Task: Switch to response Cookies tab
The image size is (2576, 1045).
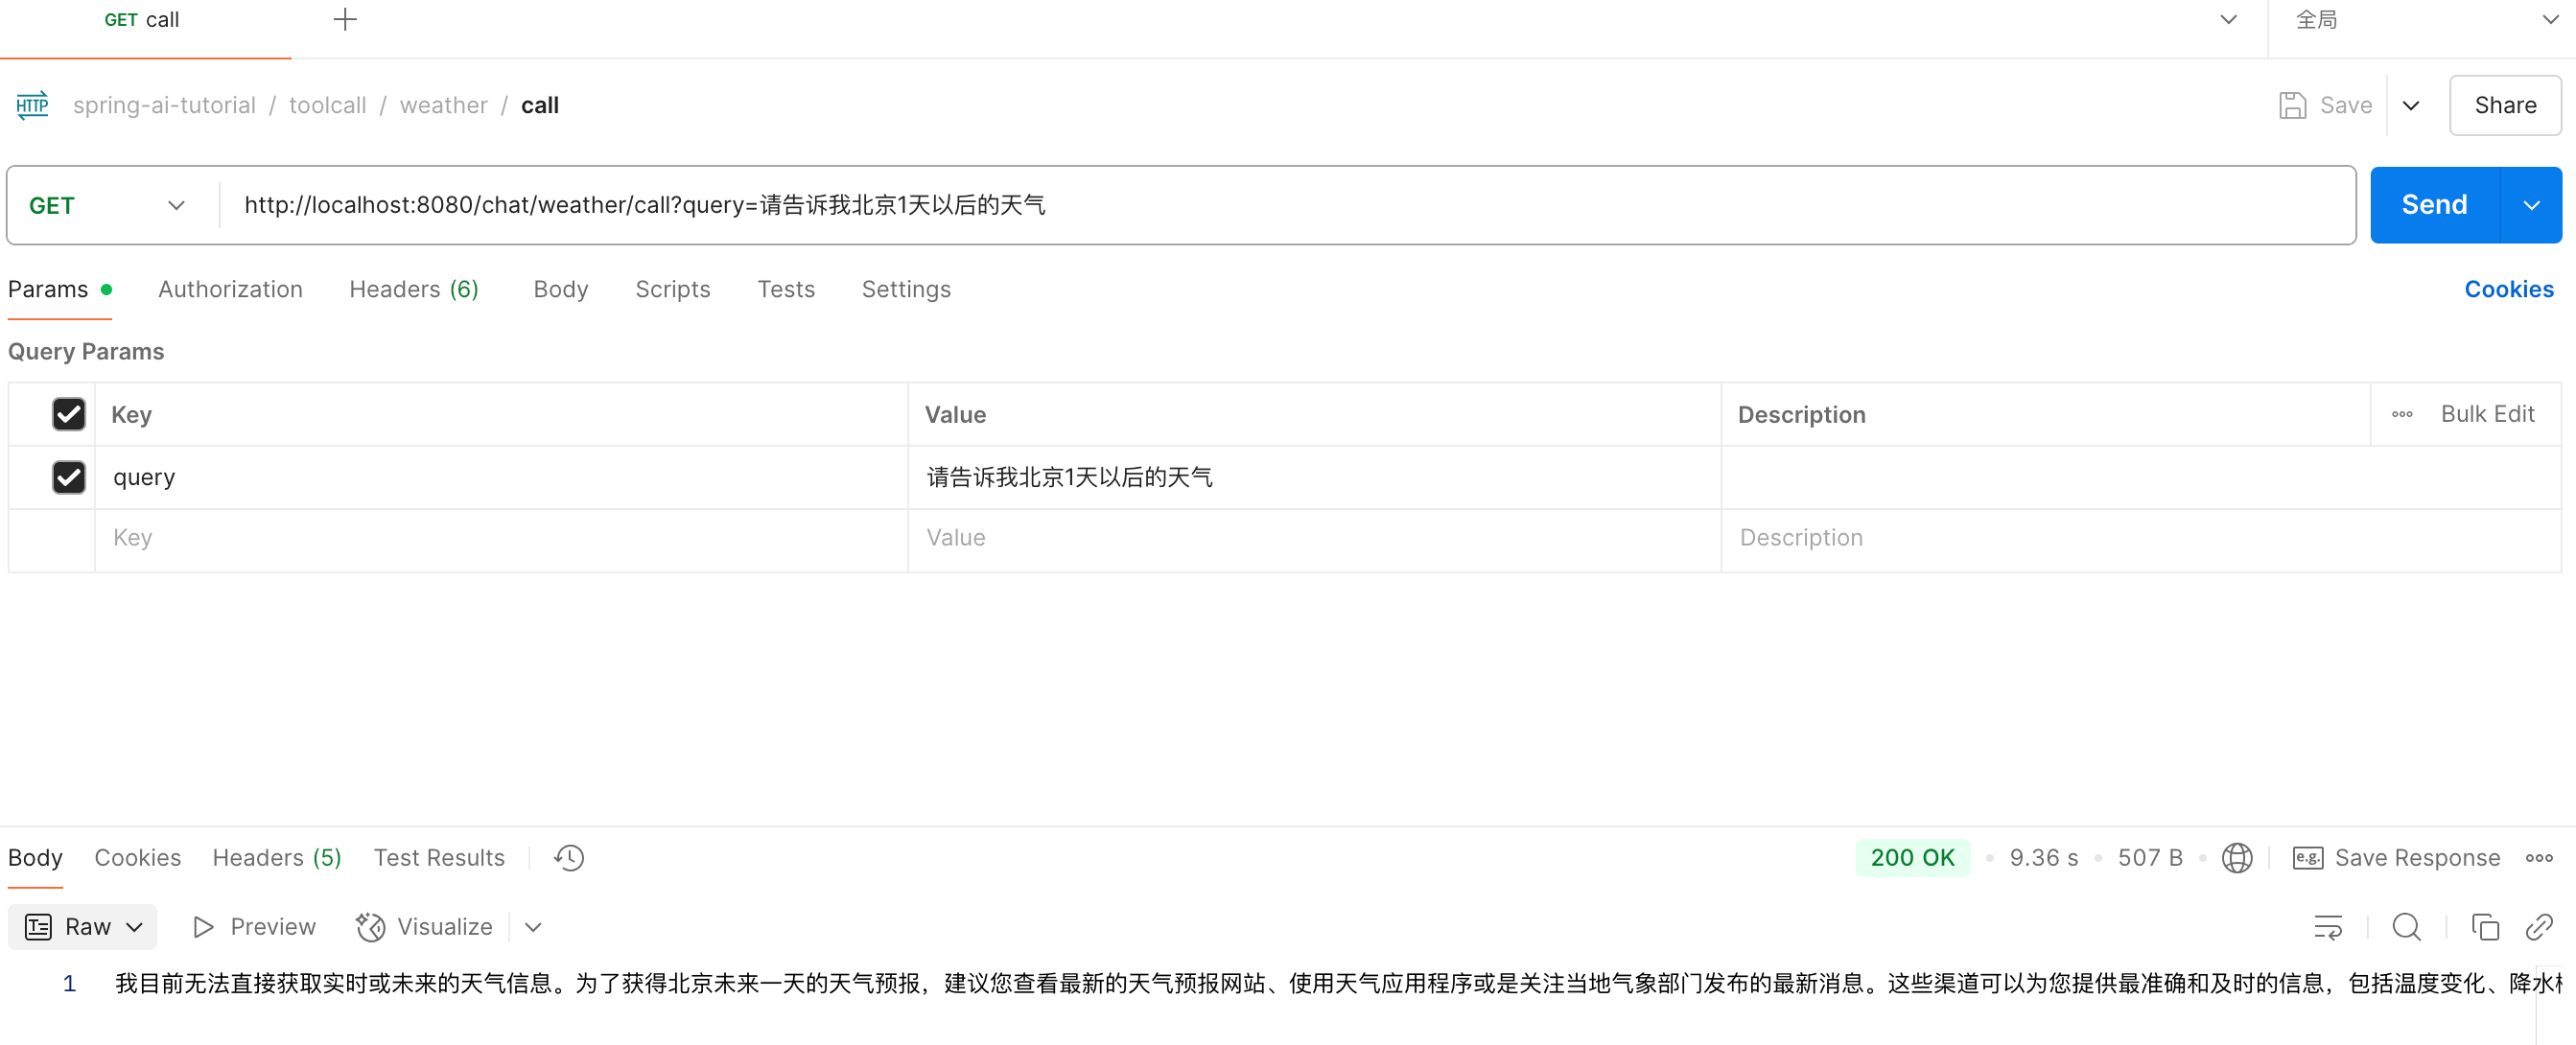Action: pos(138,858)
